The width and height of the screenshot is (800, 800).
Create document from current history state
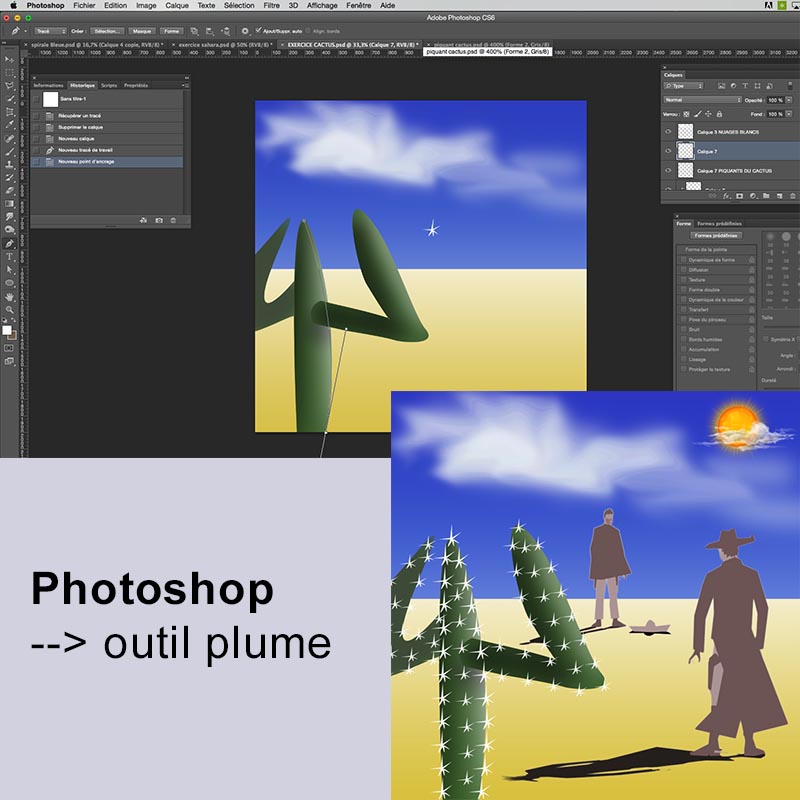tap(143, 220)
